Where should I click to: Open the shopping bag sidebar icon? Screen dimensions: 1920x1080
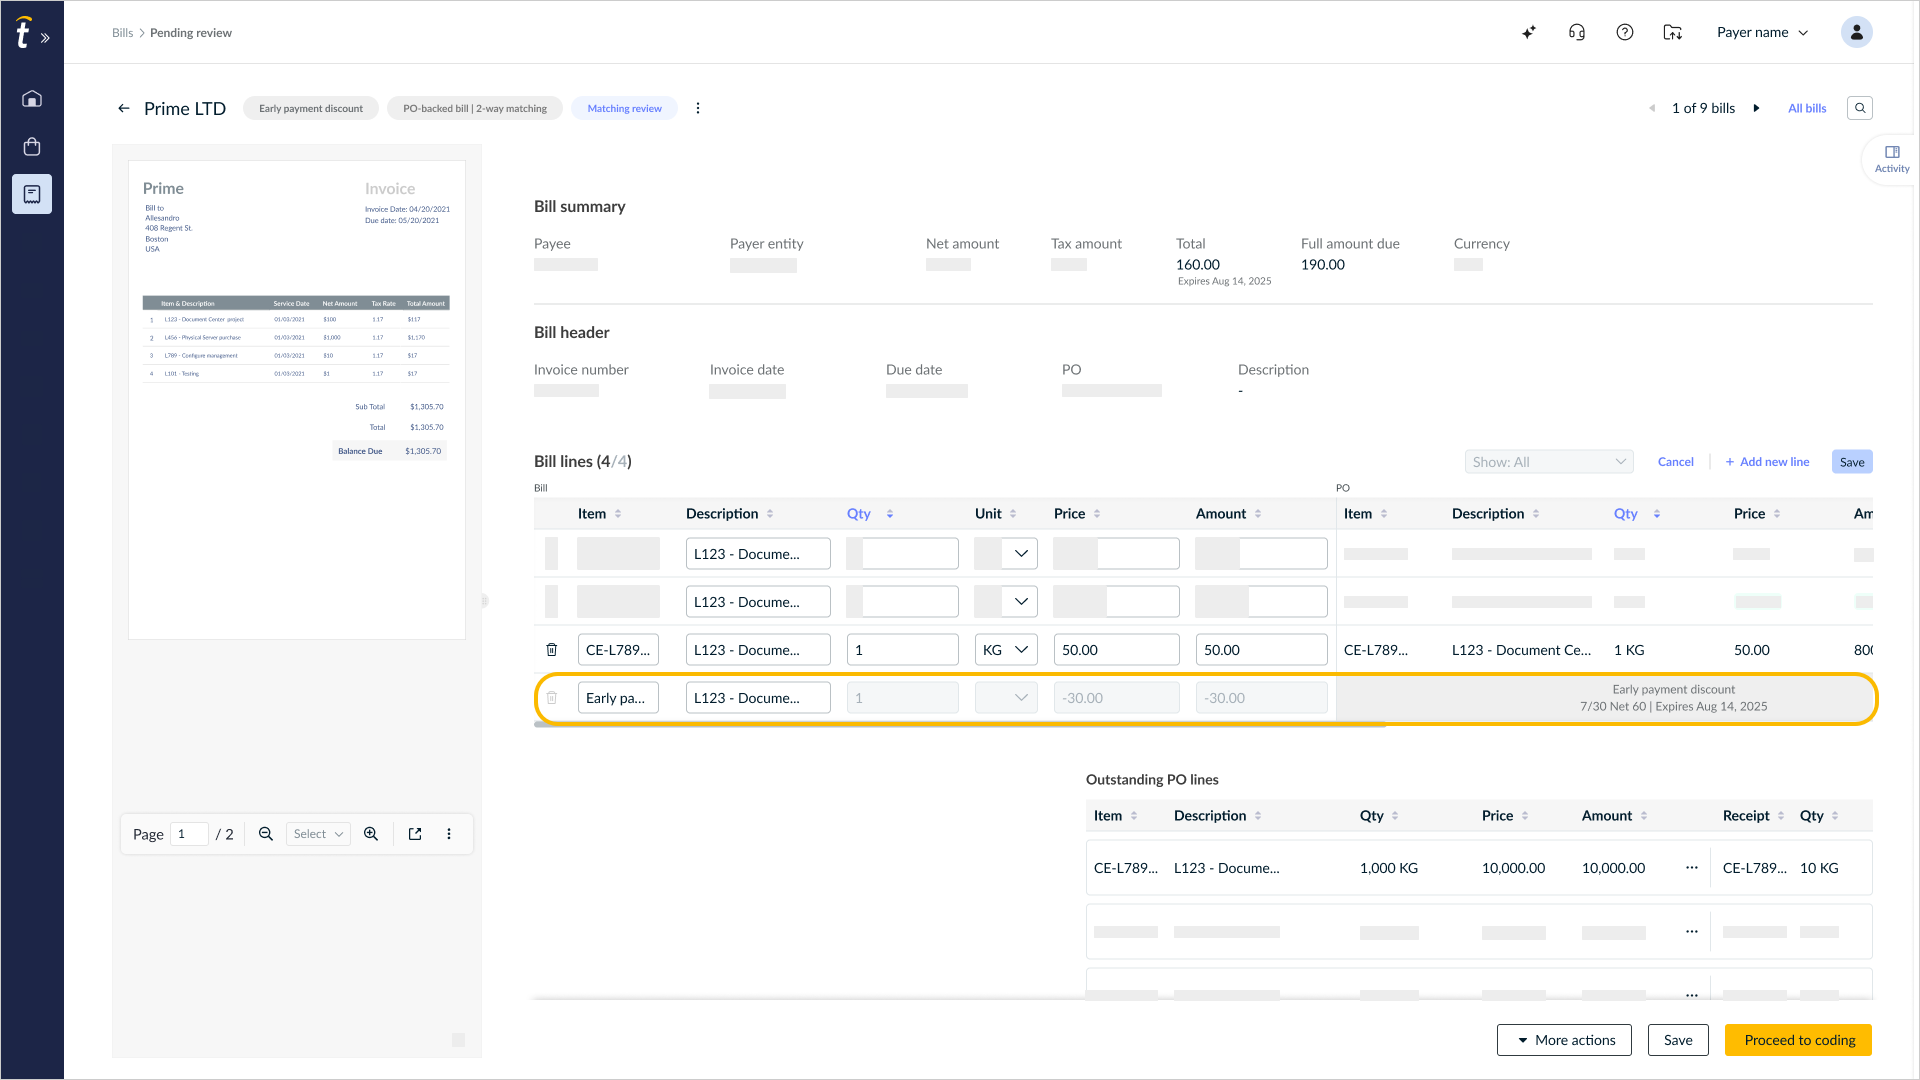pyautogui.click(x=32, y=146)
